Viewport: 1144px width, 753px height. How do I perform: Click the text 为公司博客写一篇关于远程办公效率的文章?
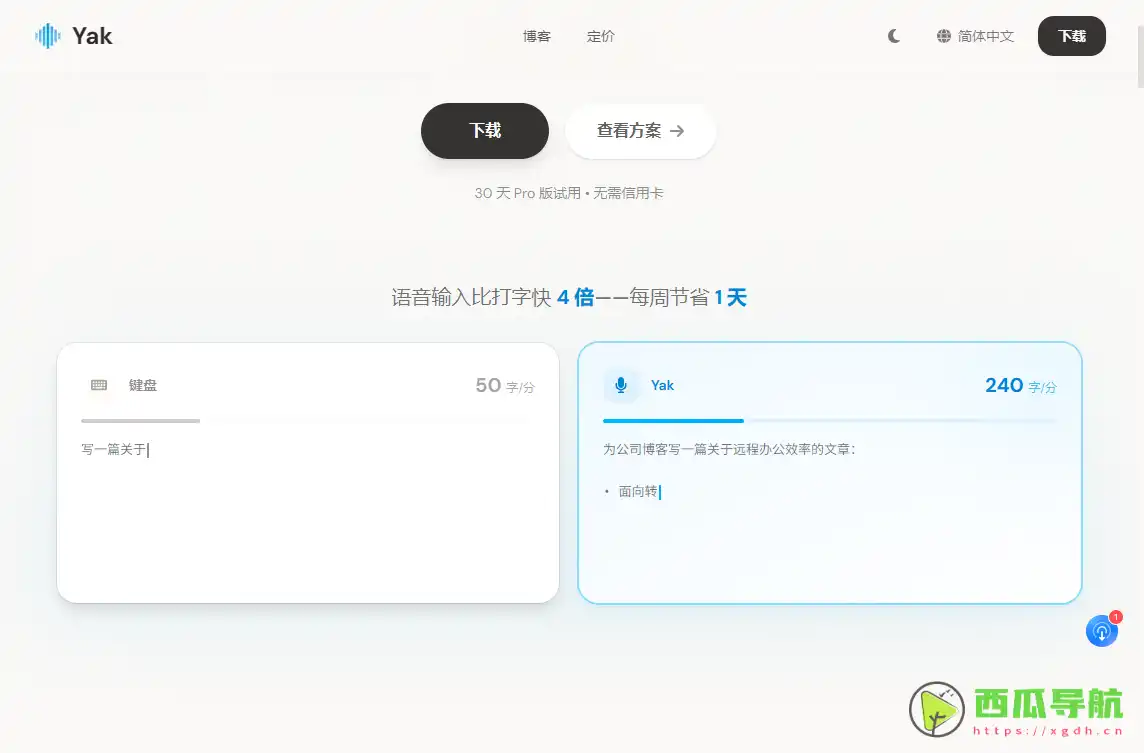click(729, 449)
